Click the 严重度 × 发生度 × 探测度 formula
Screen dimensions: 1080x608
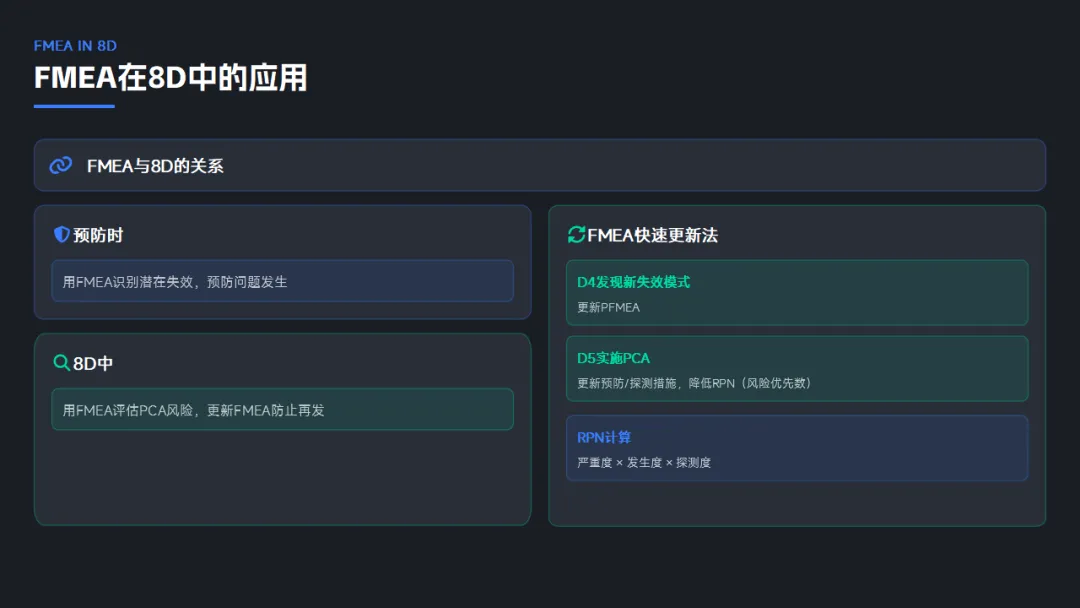(644, 463)
